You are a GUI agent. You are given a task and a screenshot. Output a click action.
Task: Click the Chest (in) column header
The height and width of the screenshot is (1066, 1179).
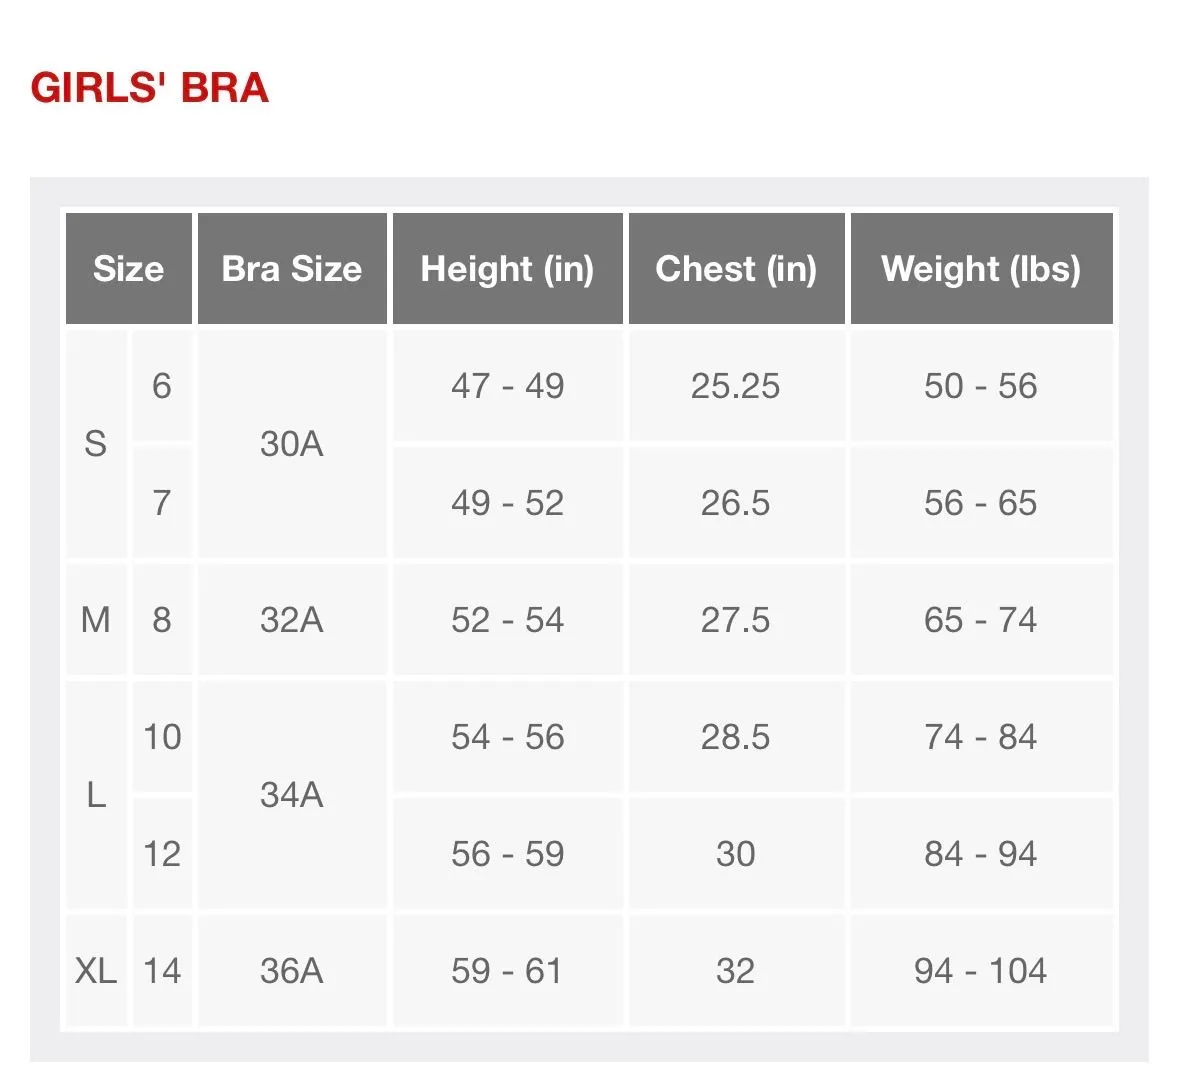(736, 268)
